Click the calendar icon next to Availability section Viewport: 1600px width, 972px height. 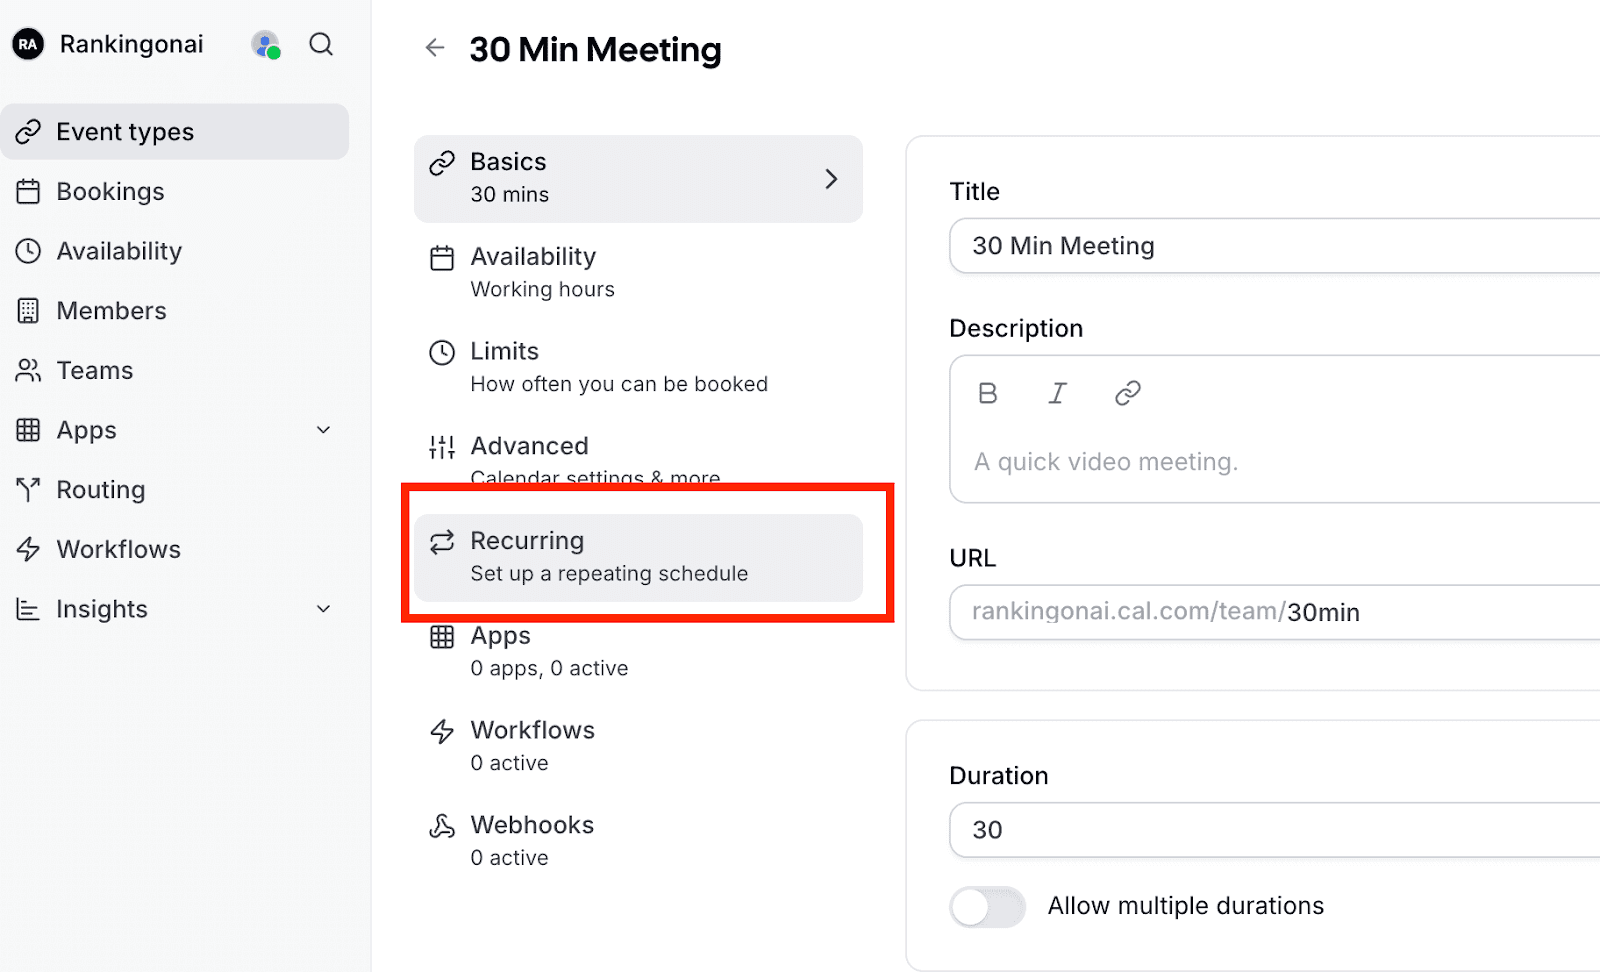(441, 257)
